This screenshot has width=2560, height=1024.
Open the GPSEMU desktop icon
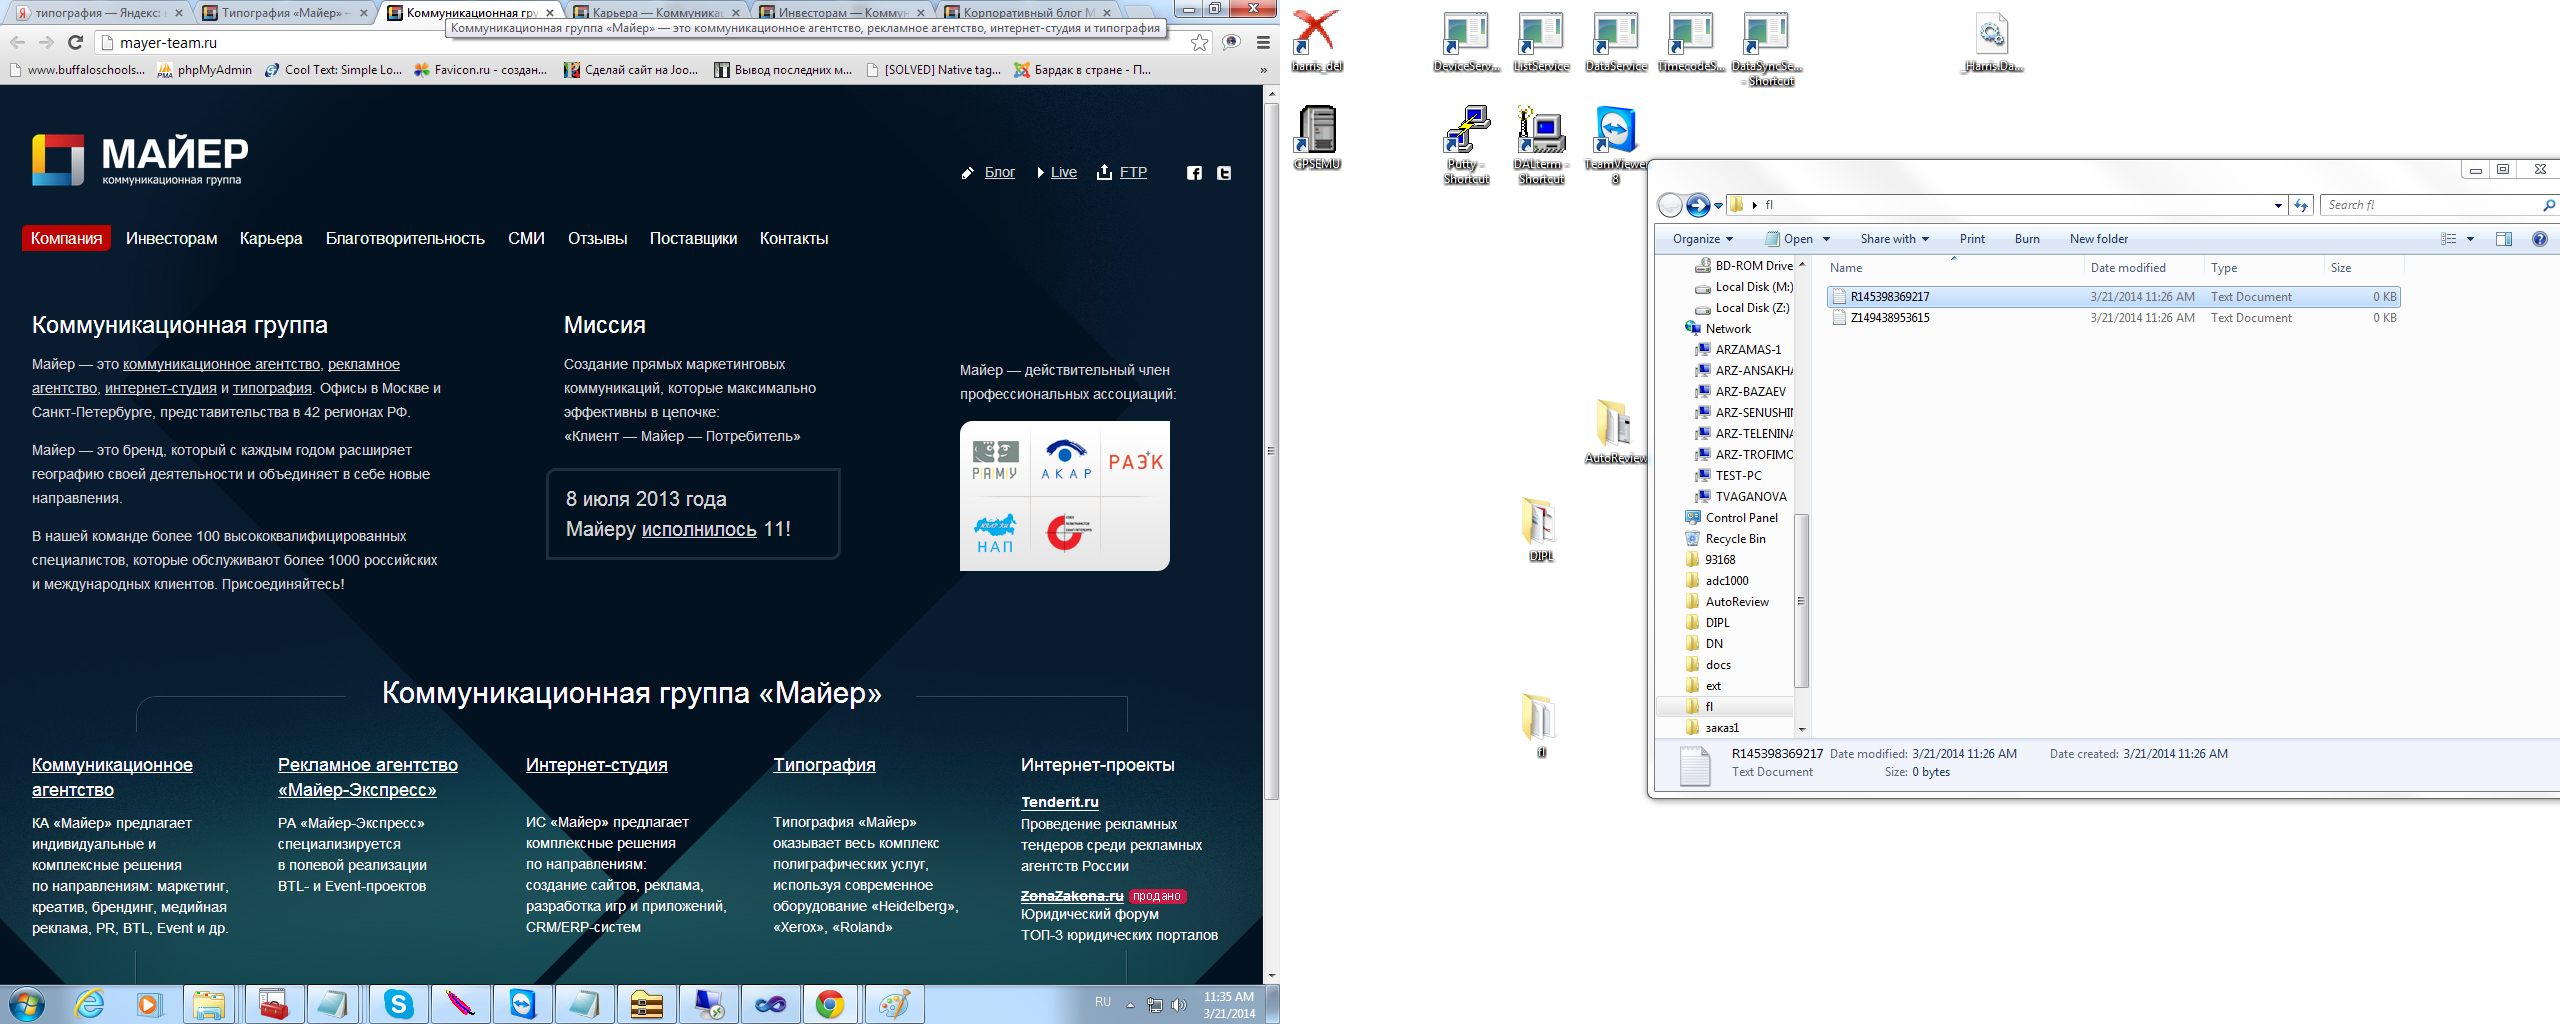(x=1317, y=138)
